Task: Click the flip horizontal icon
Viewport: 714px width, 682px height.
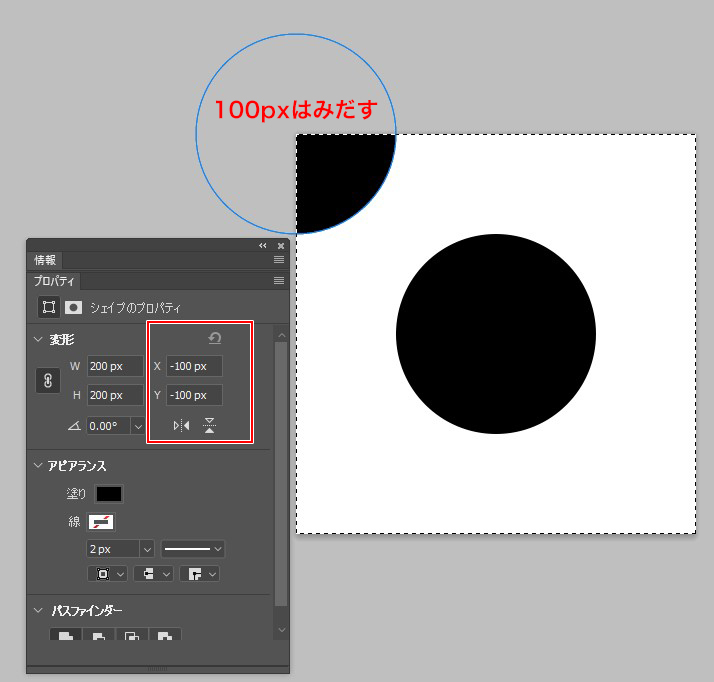Action: pos(181,426)
